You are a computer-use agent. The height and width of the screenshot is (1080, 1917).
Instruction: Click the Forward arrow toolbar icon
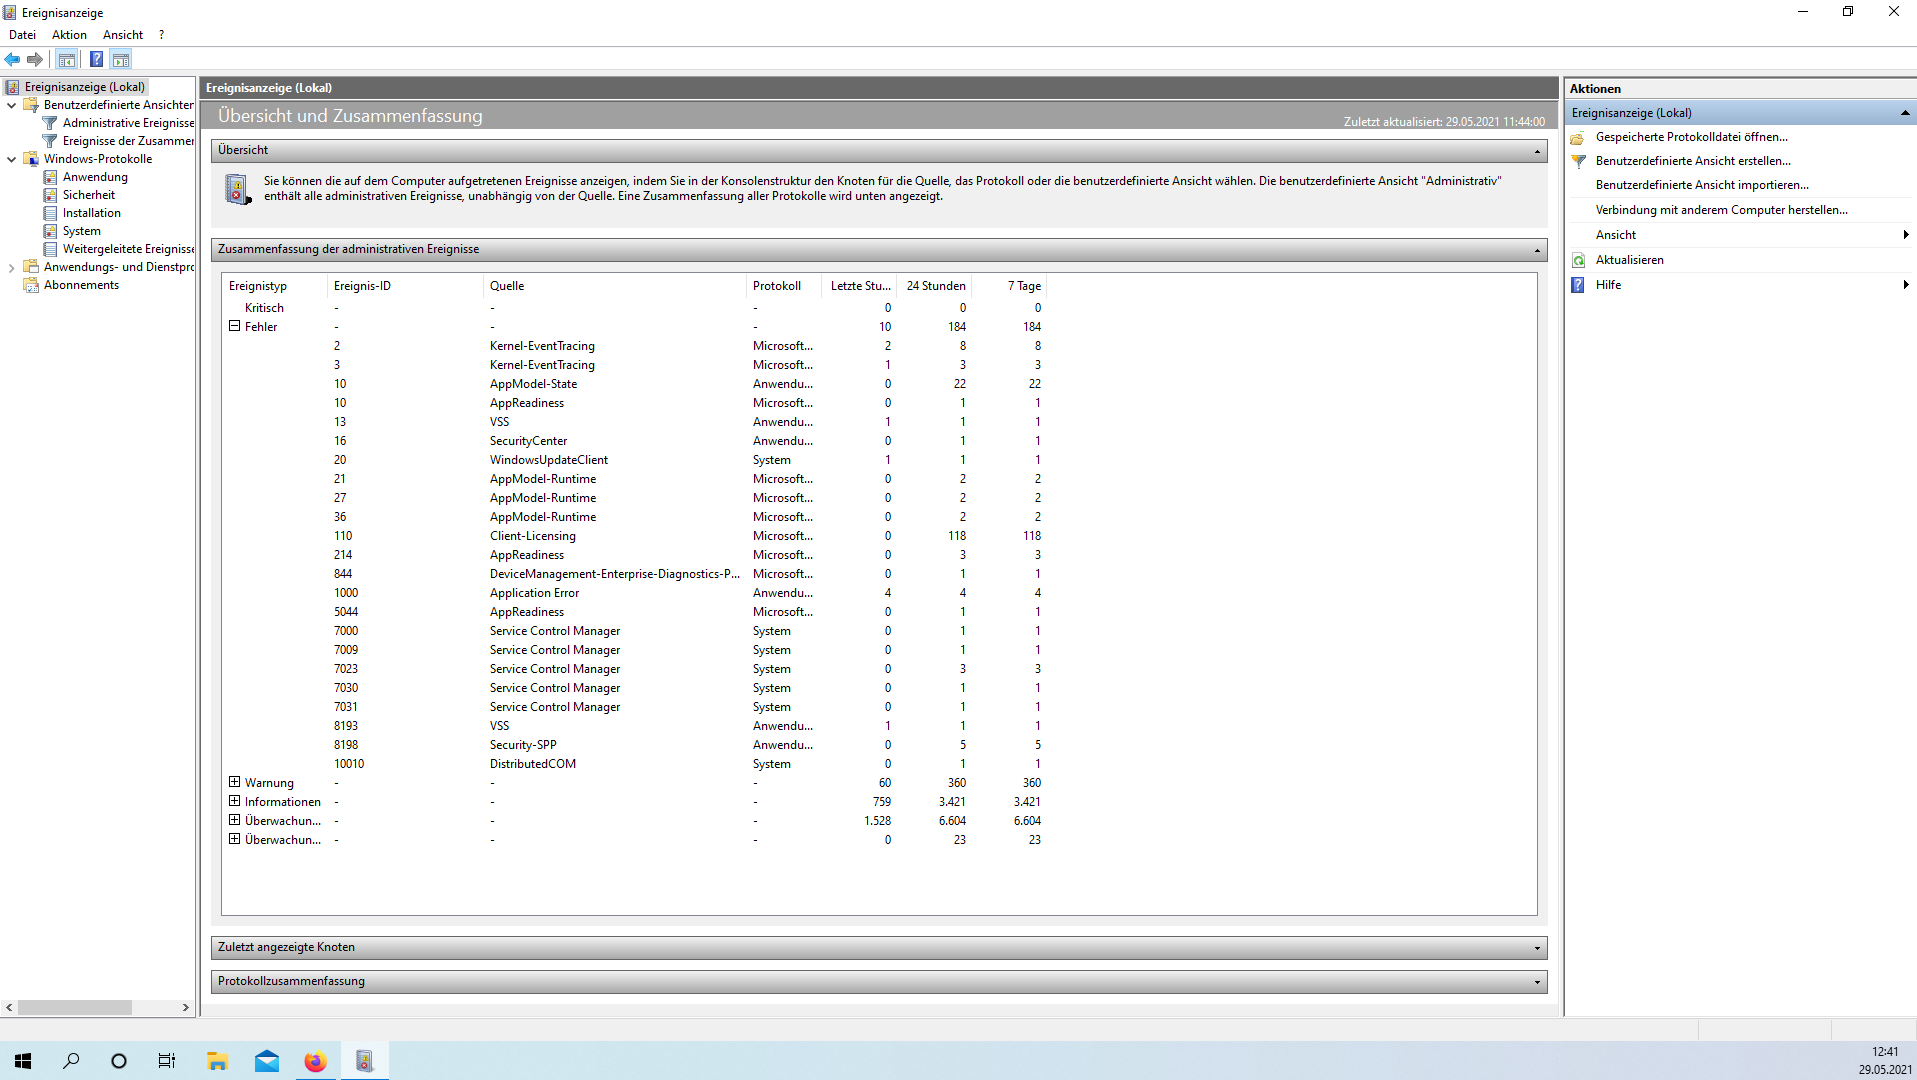(35, 60)
